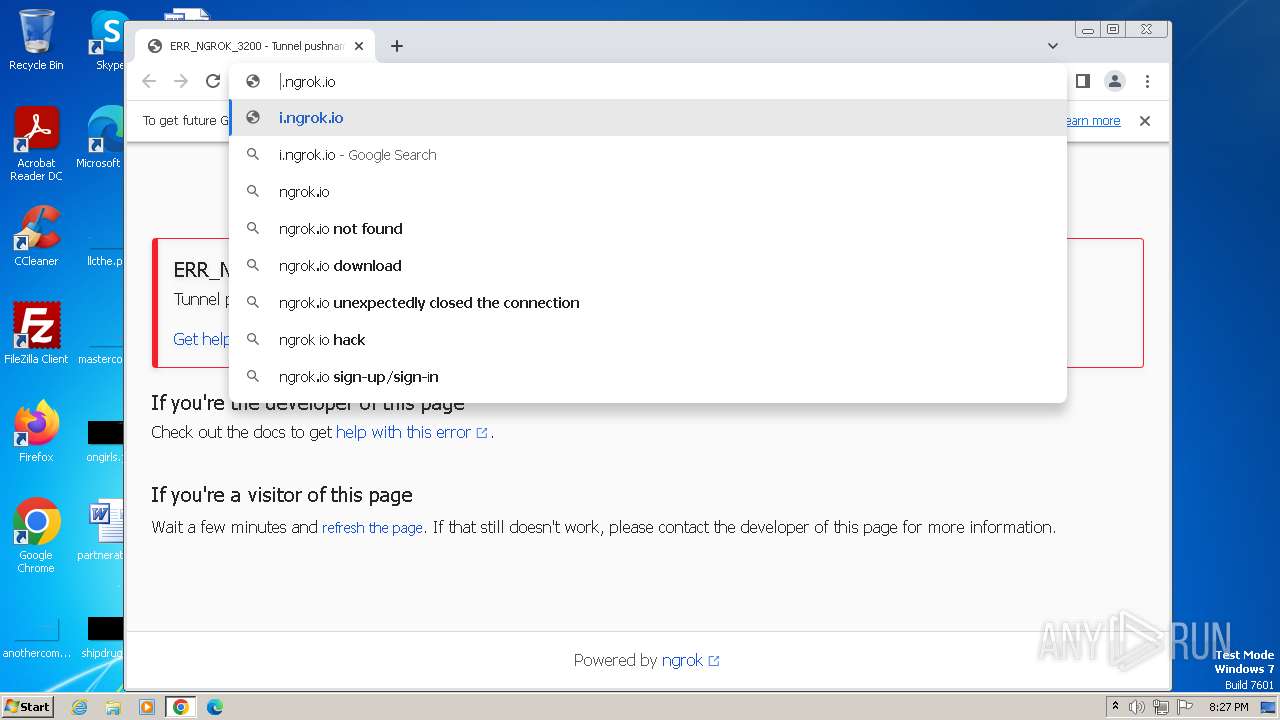Viewport: 1280px width, 720px height.
Task: Open FileZilla Client desktop shortcut
Action: point(36,333)
